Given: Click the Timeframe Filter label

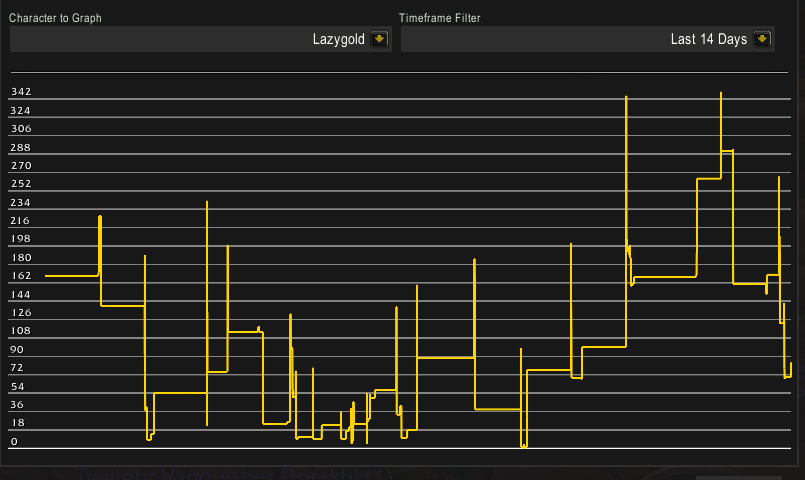Looking at the screenshot, I should pos(443,18).
